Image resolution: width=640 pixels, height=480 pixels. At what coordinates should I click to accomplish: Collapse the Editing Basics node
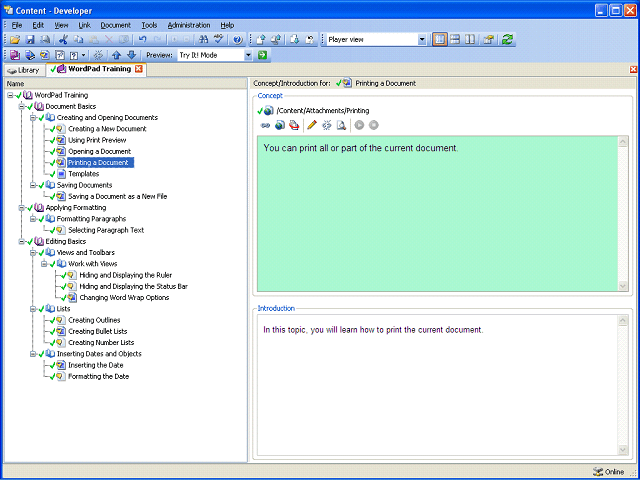coord(22,242)
